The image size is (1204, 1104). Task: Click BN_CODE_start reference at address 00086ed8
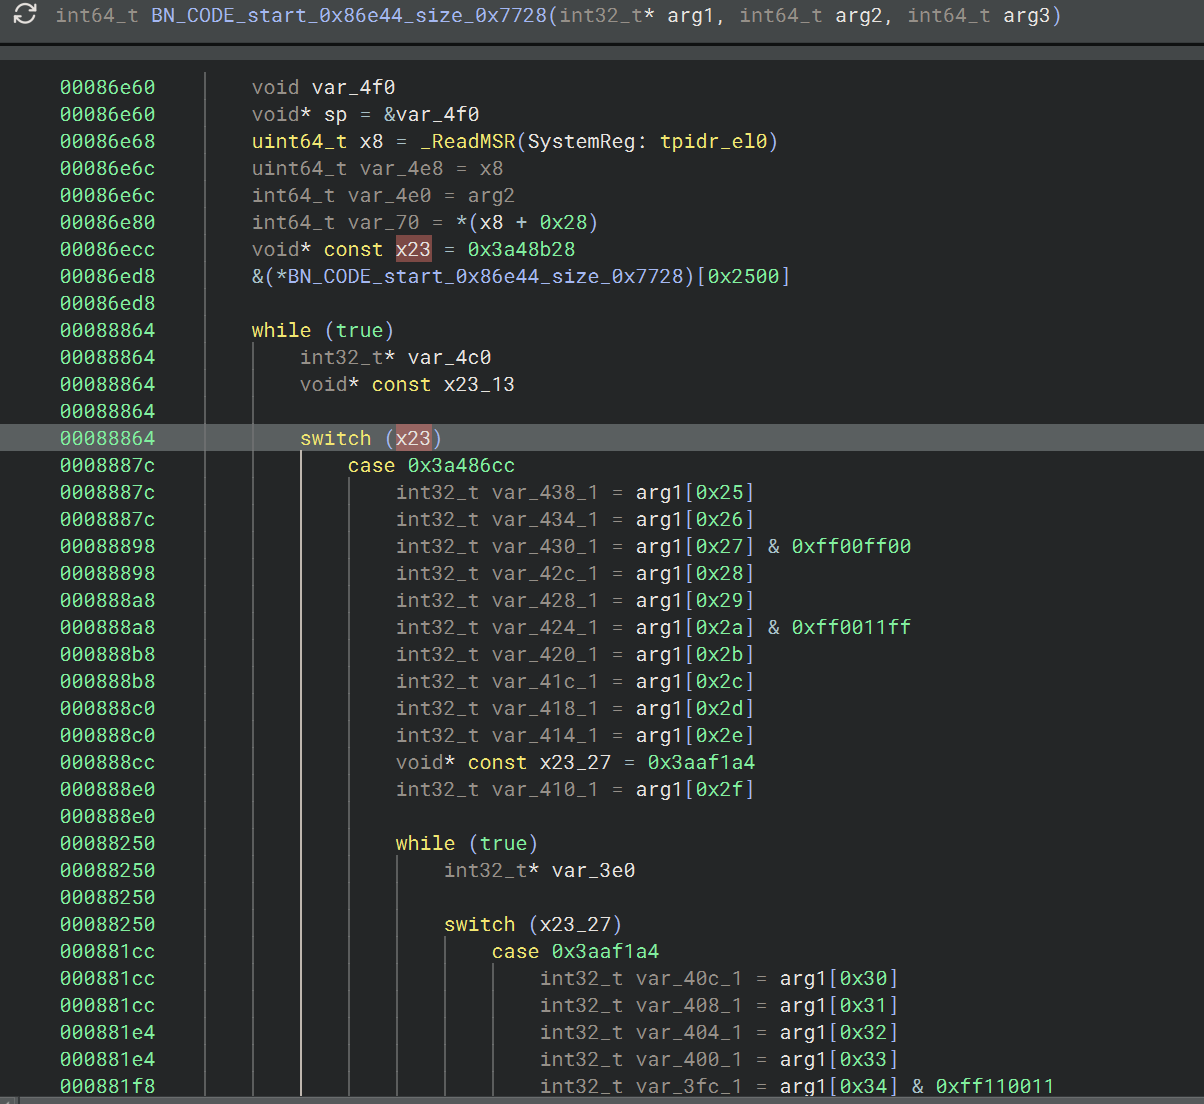click(x=490, y=276)
